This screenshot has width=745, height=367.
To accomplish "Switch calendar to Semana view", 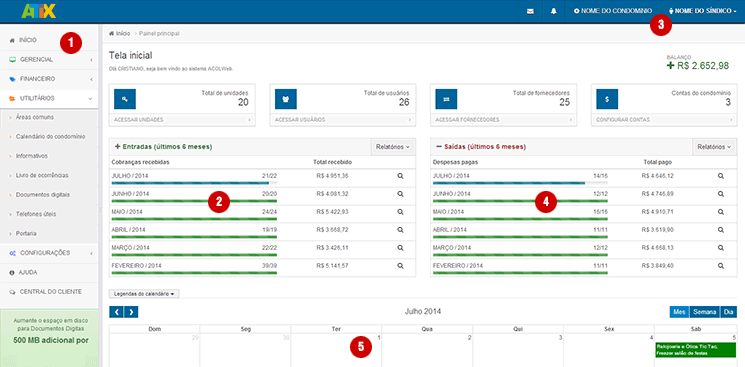I will tap(705, 312).
